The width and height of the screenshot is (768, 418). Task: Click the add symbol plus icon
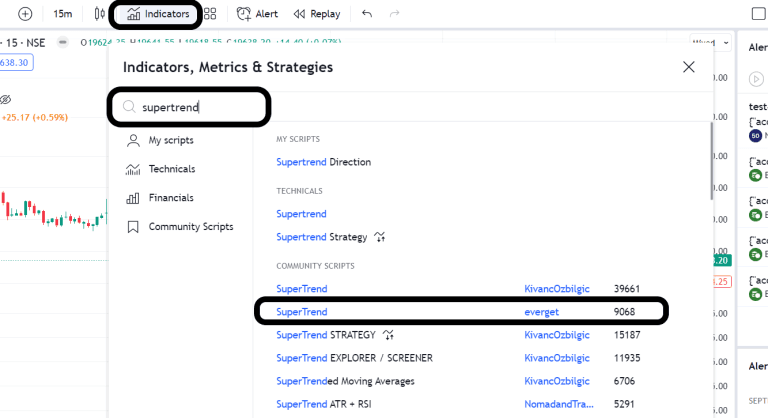pos(25,14)
